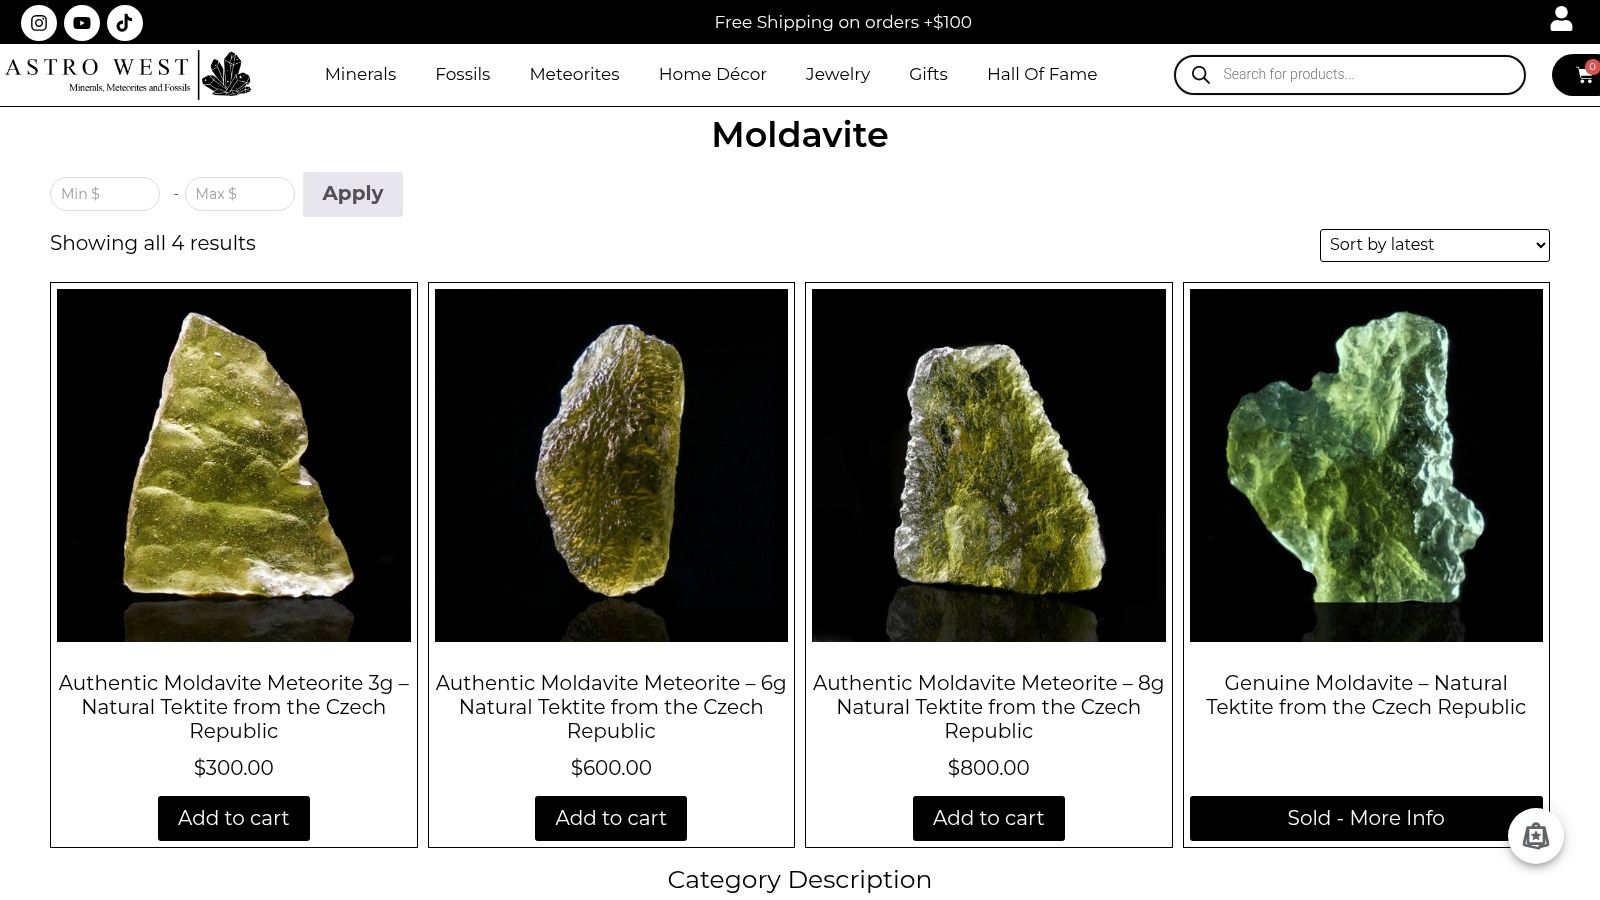Open the Instagram social link

39,22
